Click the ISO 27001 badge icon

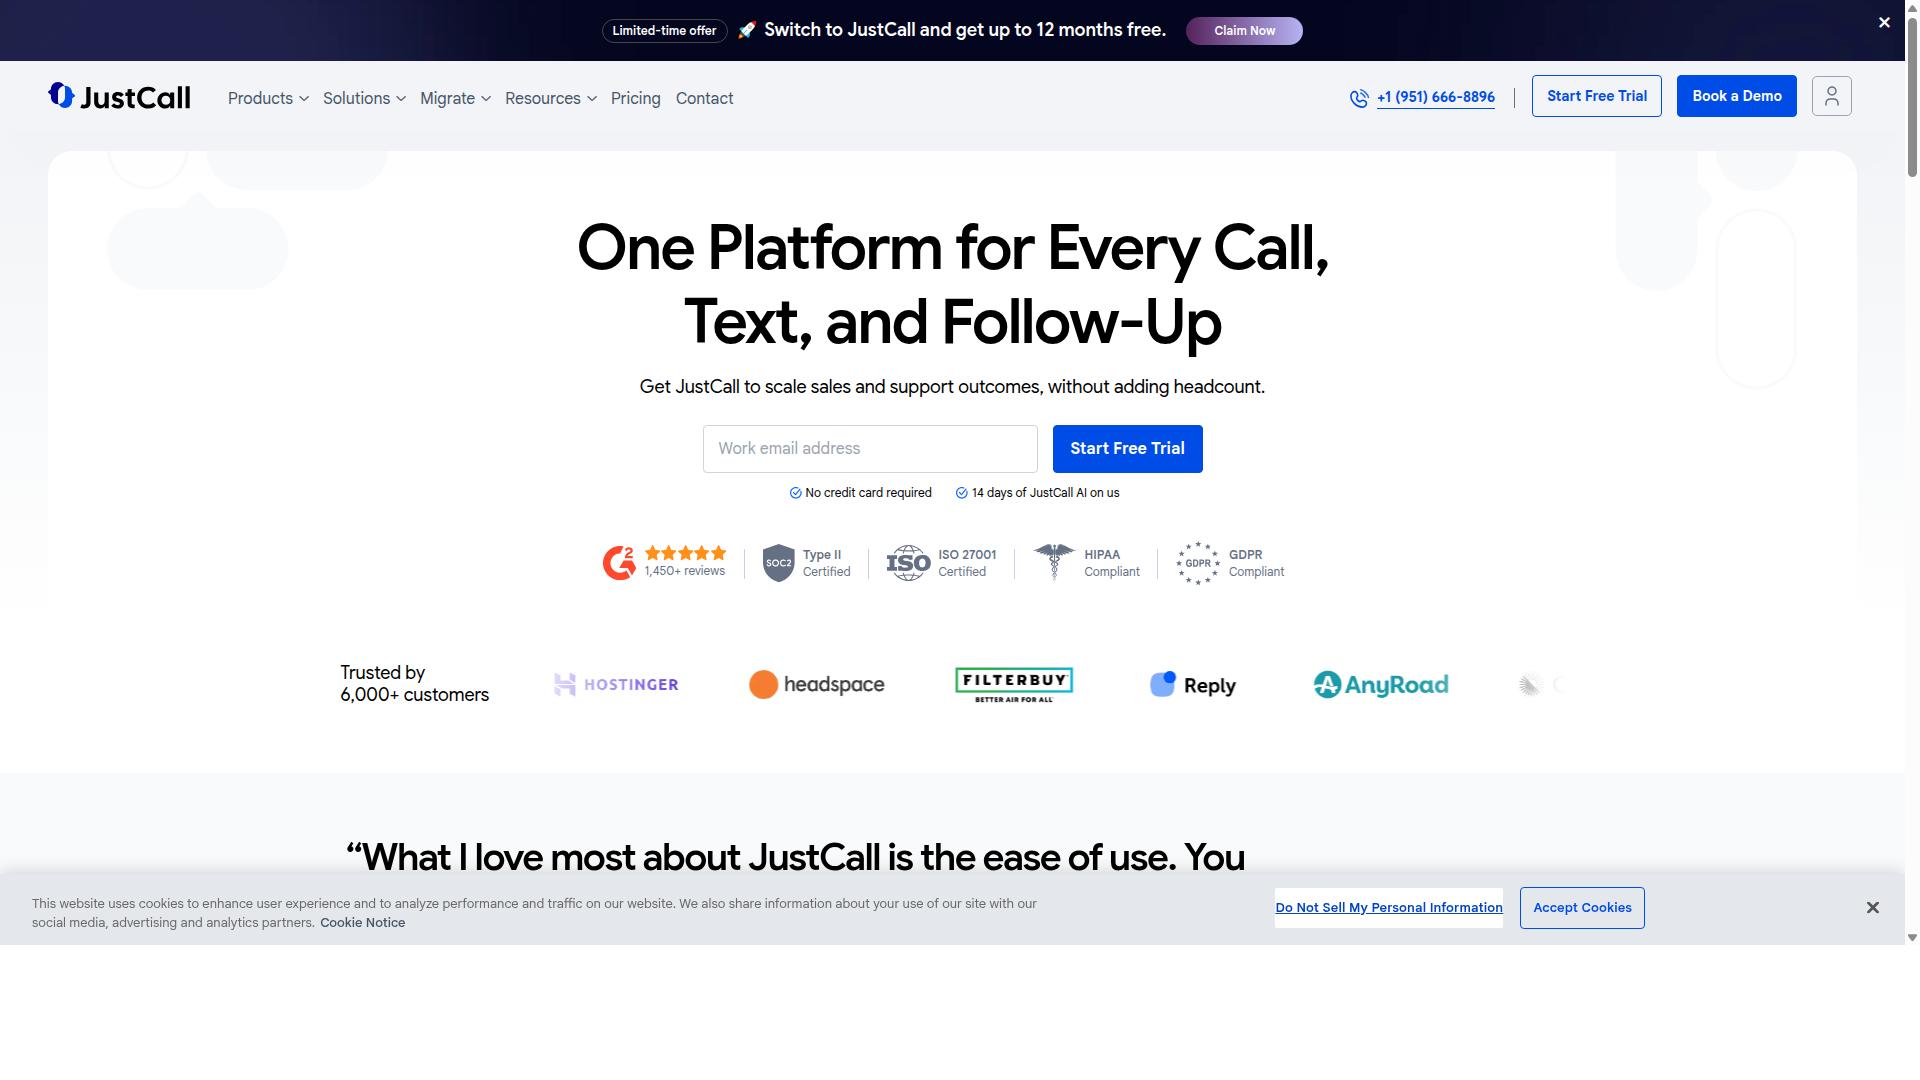tap(908, 563)
